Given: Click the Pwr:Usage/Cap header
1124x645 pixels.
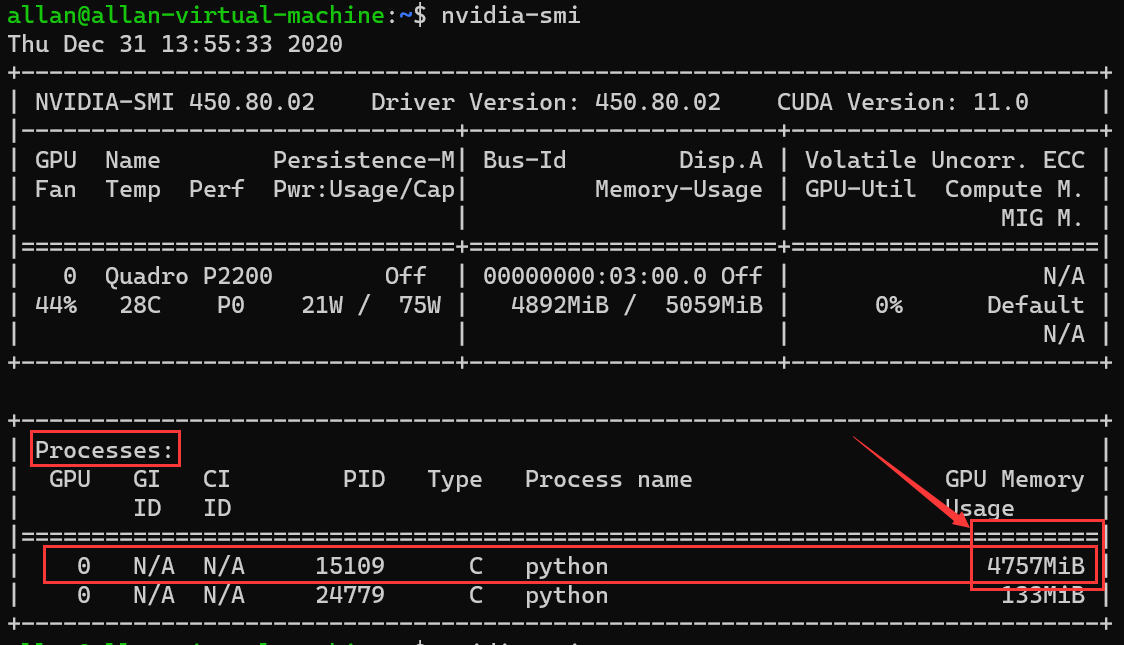Looking at the screenshot, I should [x=364, y=190].
